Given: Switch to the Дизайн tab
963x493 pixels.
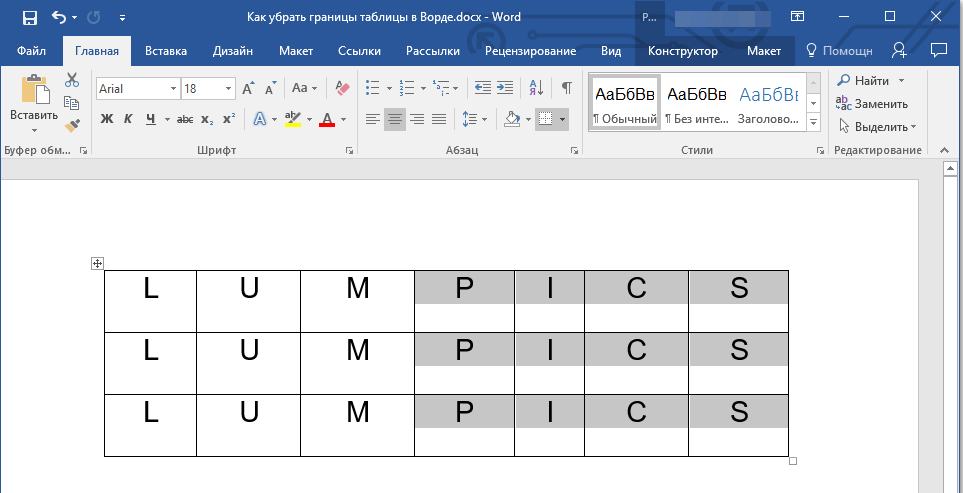Looking at the screenshot, I should pos(233,52).
